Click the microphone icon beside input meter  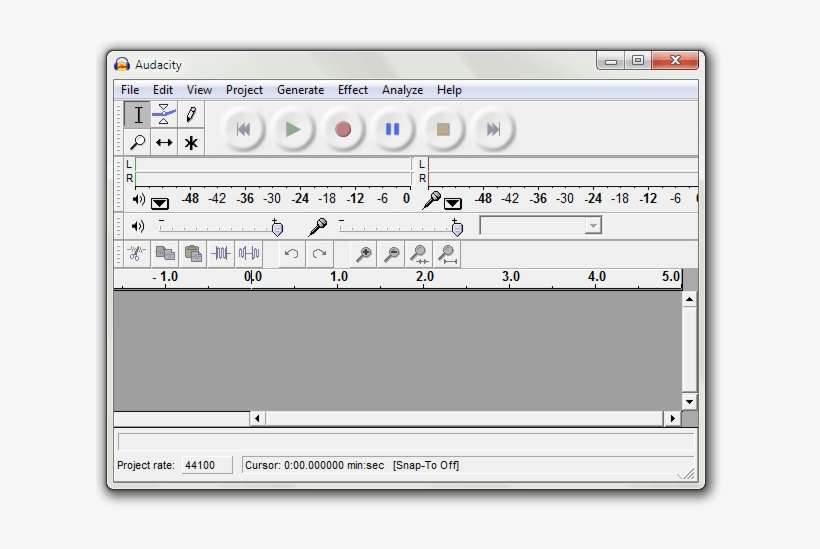click(431, 200)
